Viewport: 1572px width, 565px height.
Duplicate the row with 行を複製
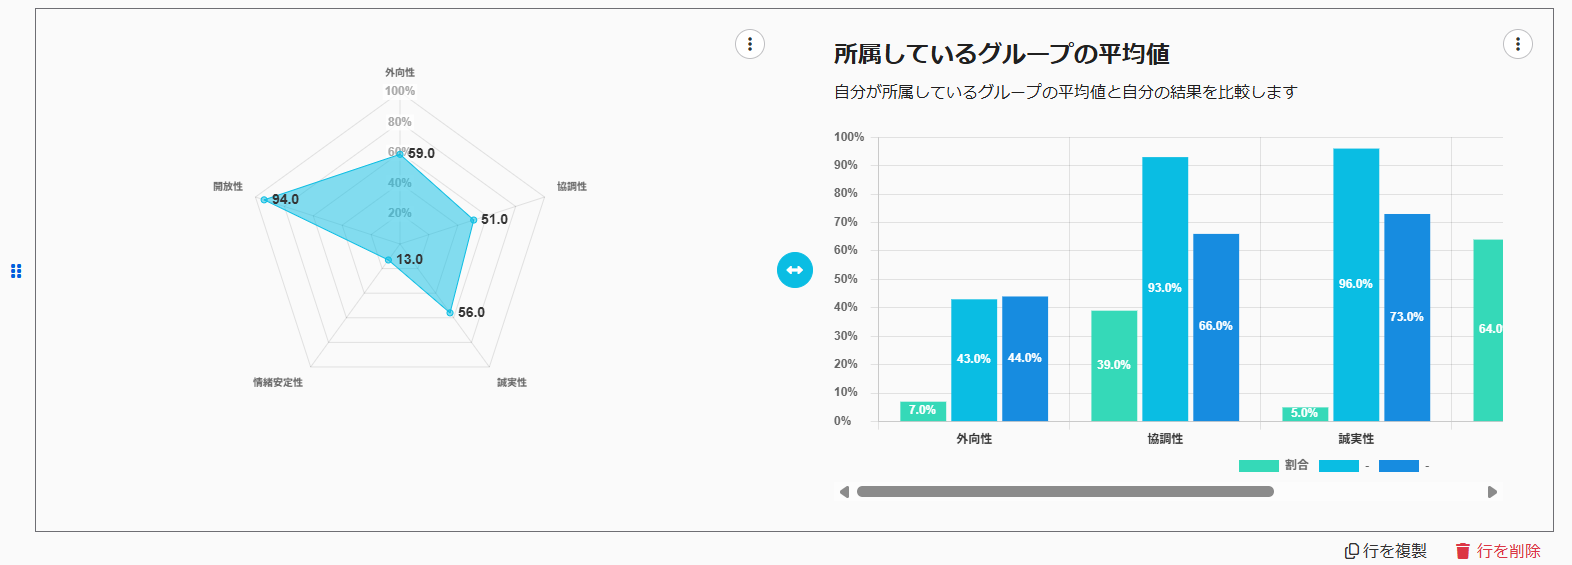[x=1386, y=551]
